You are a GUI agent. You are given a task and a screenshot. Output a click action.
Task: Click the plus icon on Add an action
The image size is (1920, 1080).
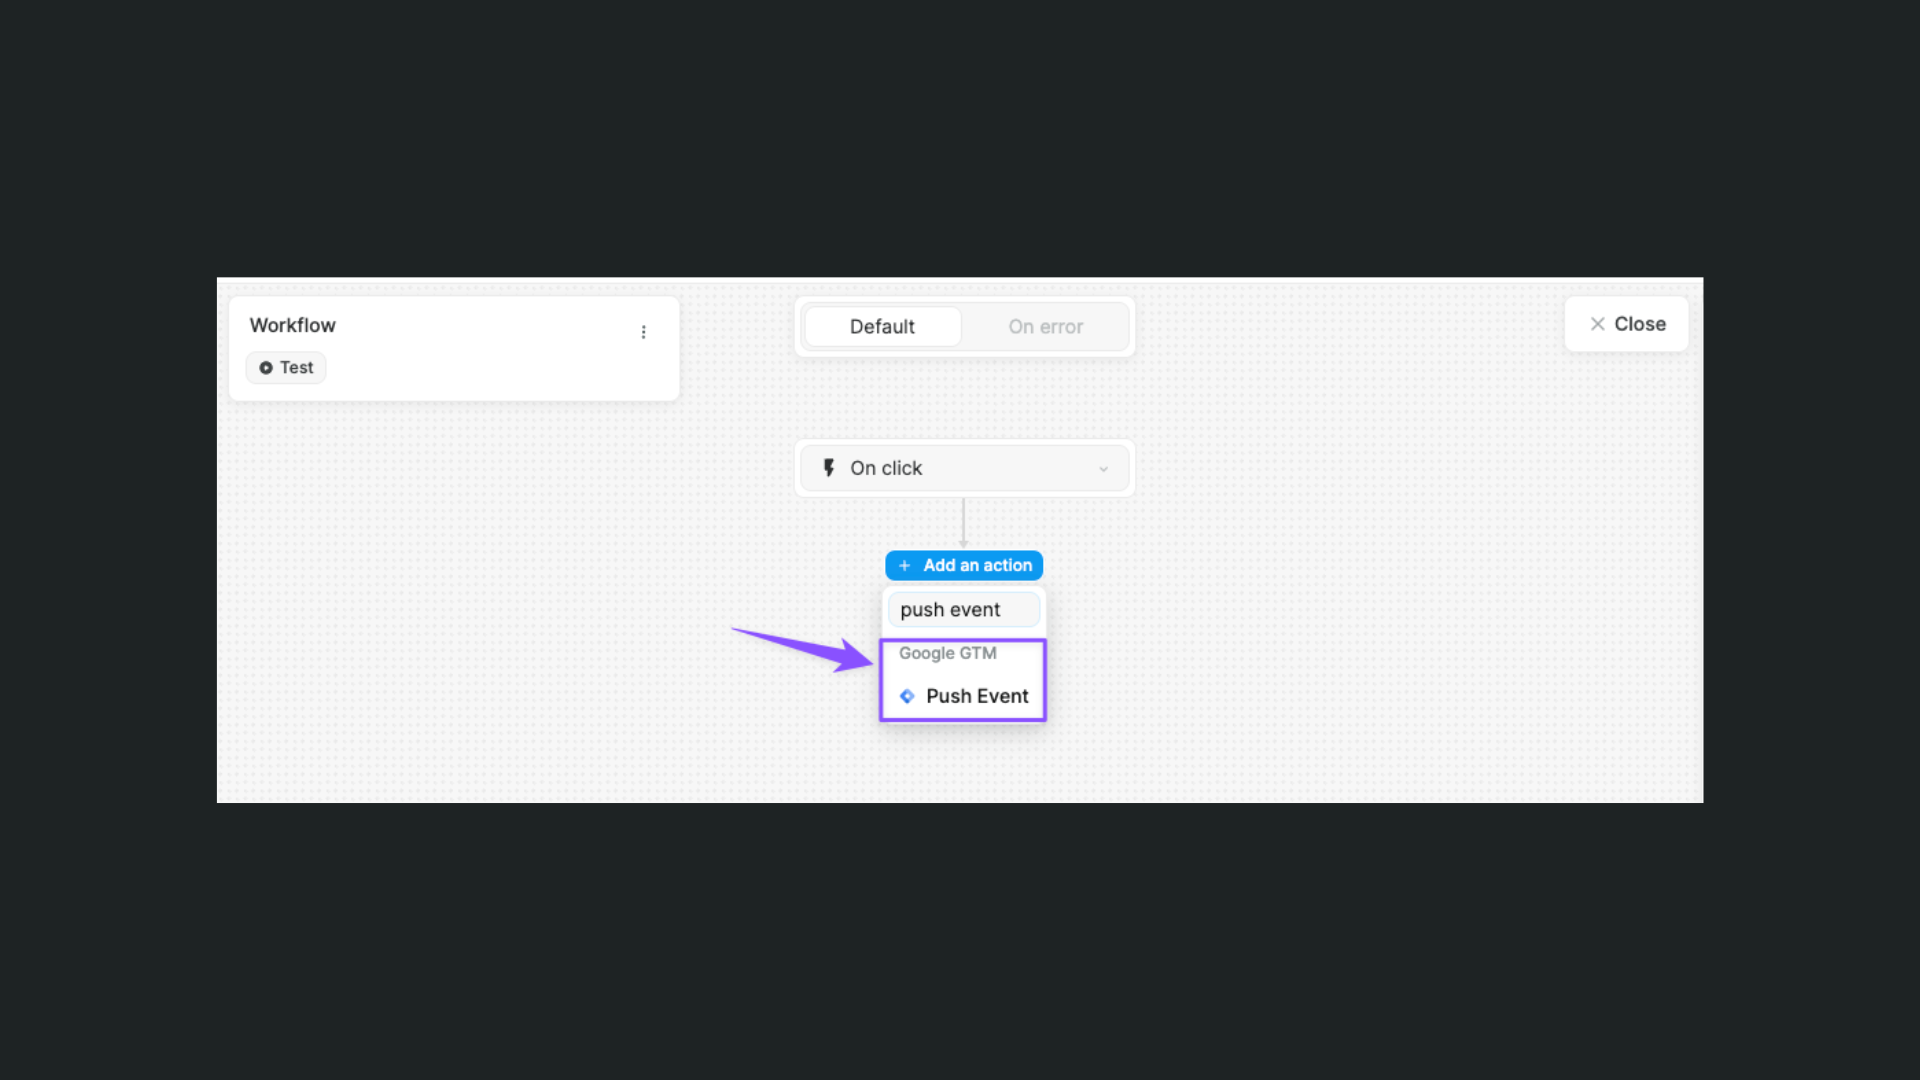(x=903, y=565)
